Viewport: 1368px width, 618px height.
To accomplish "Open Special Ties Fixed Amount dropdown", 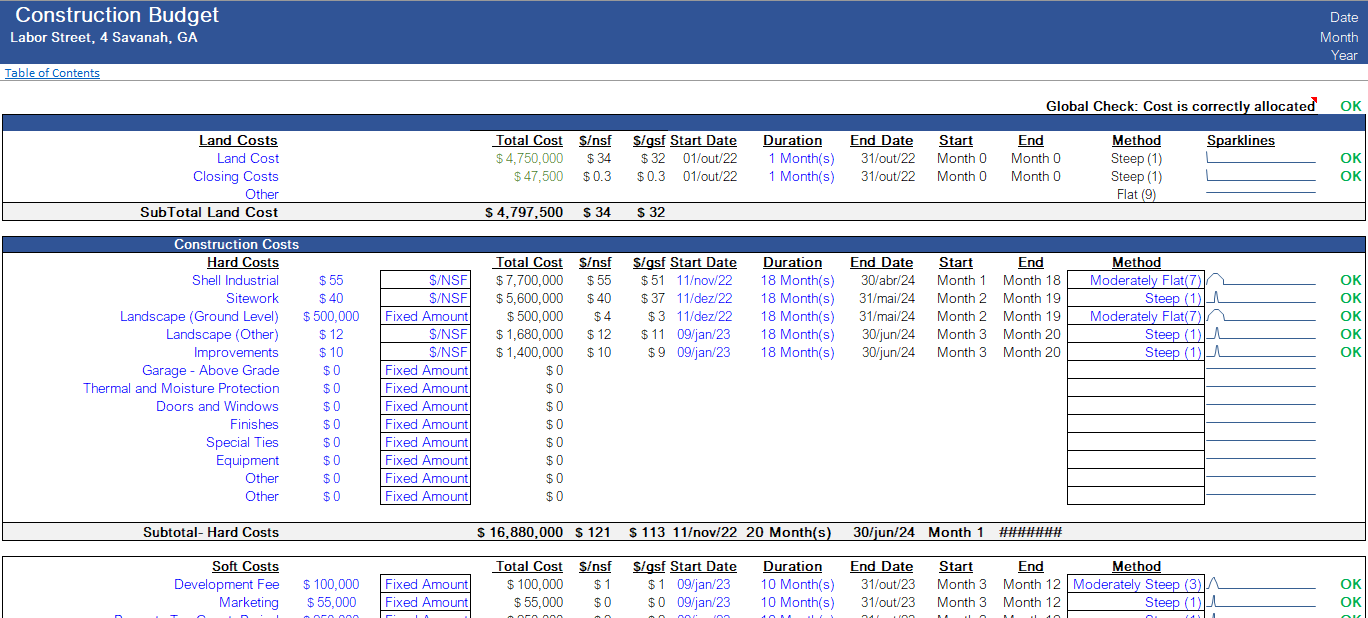I will point(425,443).
